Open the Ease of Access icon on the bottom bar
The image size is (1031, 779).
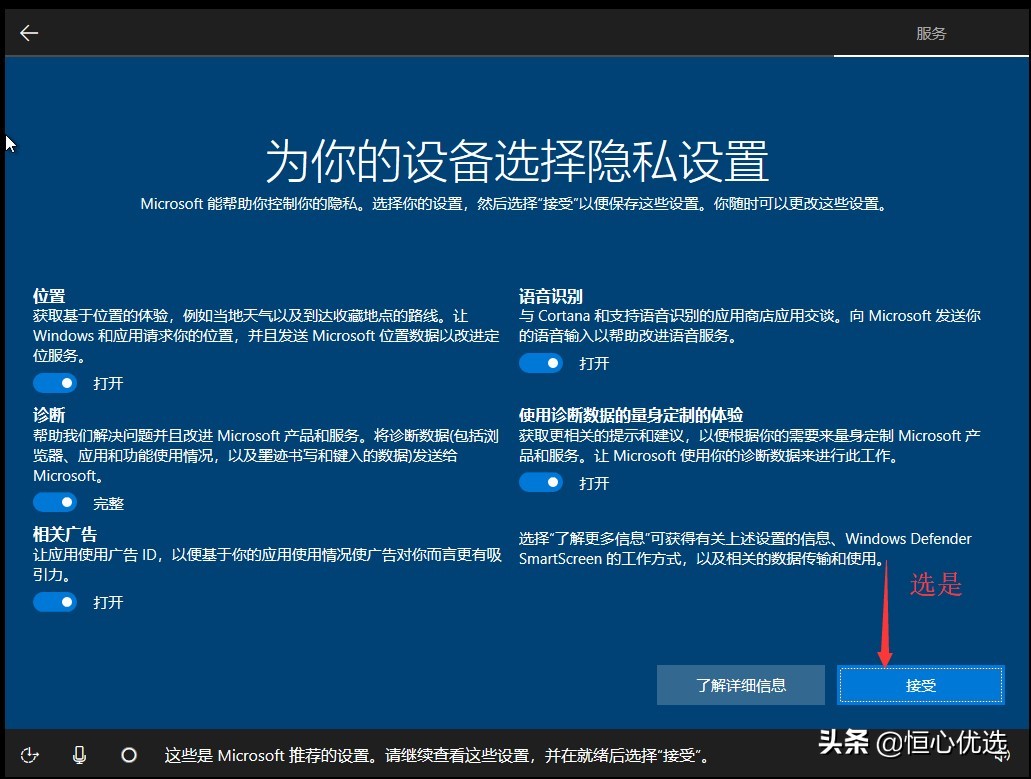30,756
